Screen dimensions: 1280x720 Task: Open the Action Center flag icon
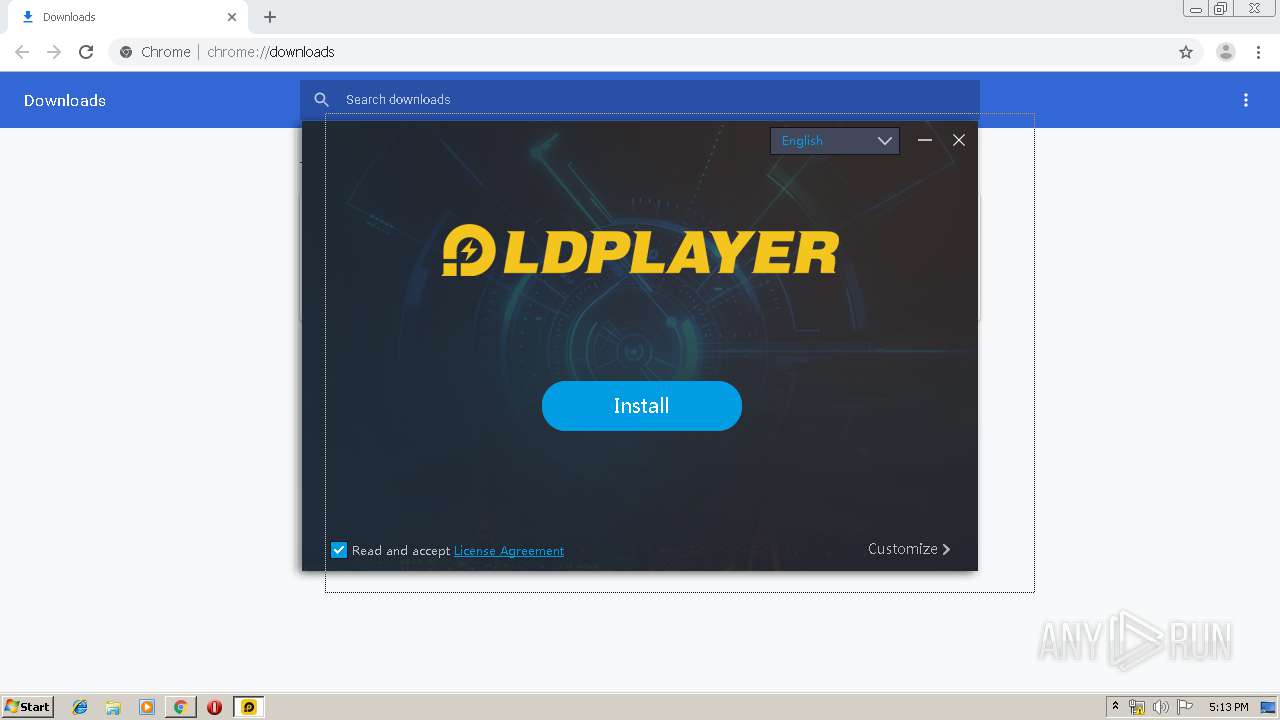[1185, 707]
